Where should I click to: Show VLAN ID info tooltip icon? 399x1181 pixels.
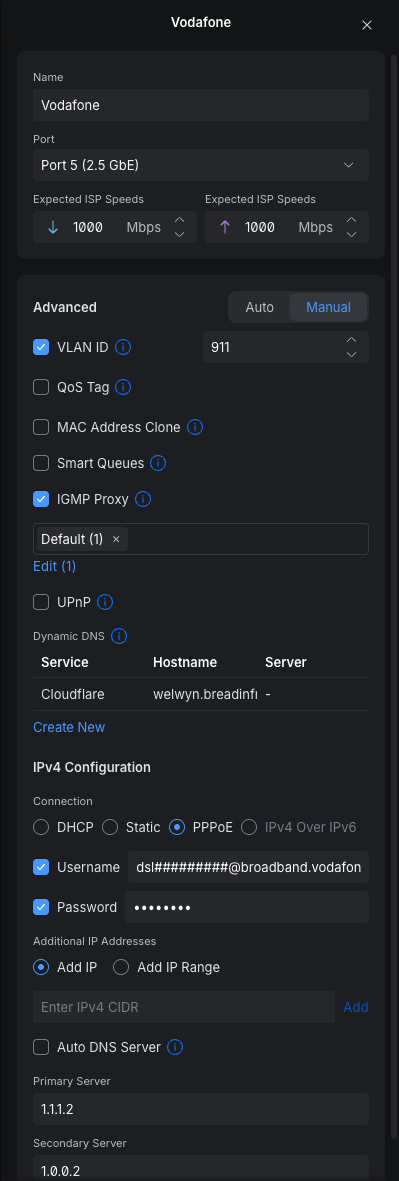click(123, 347)
